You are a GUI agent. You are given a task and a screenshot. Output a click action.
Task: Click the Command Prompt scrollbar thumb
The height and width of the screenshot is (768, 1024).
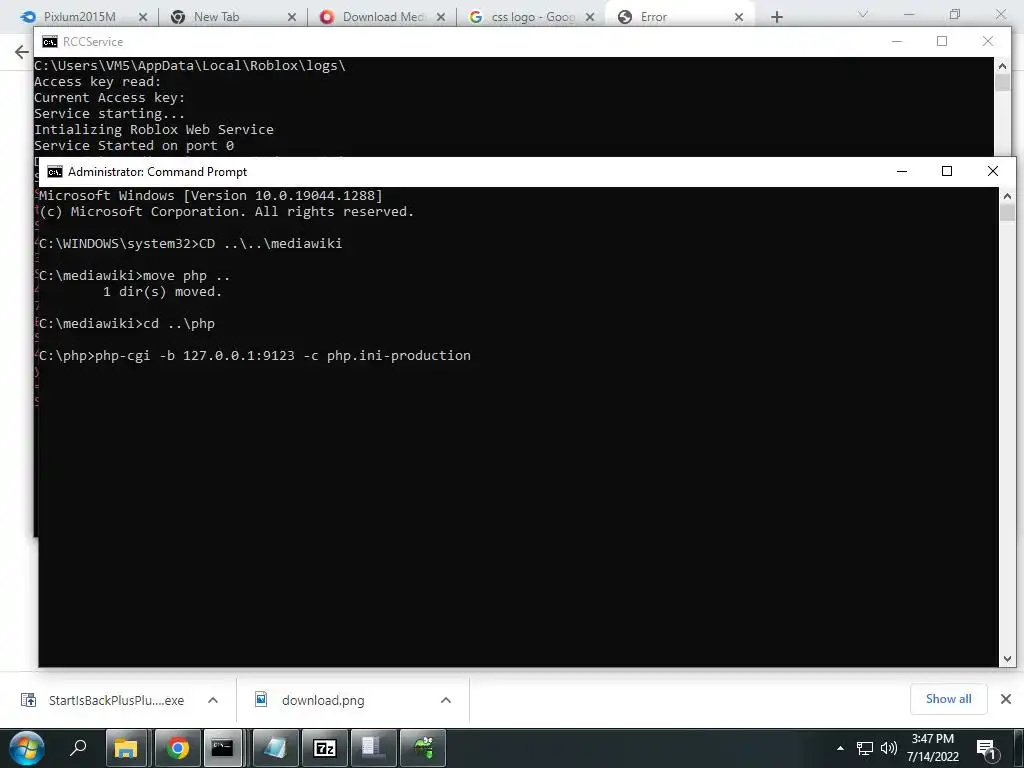pyautogui.click(x=1007, y=213)
